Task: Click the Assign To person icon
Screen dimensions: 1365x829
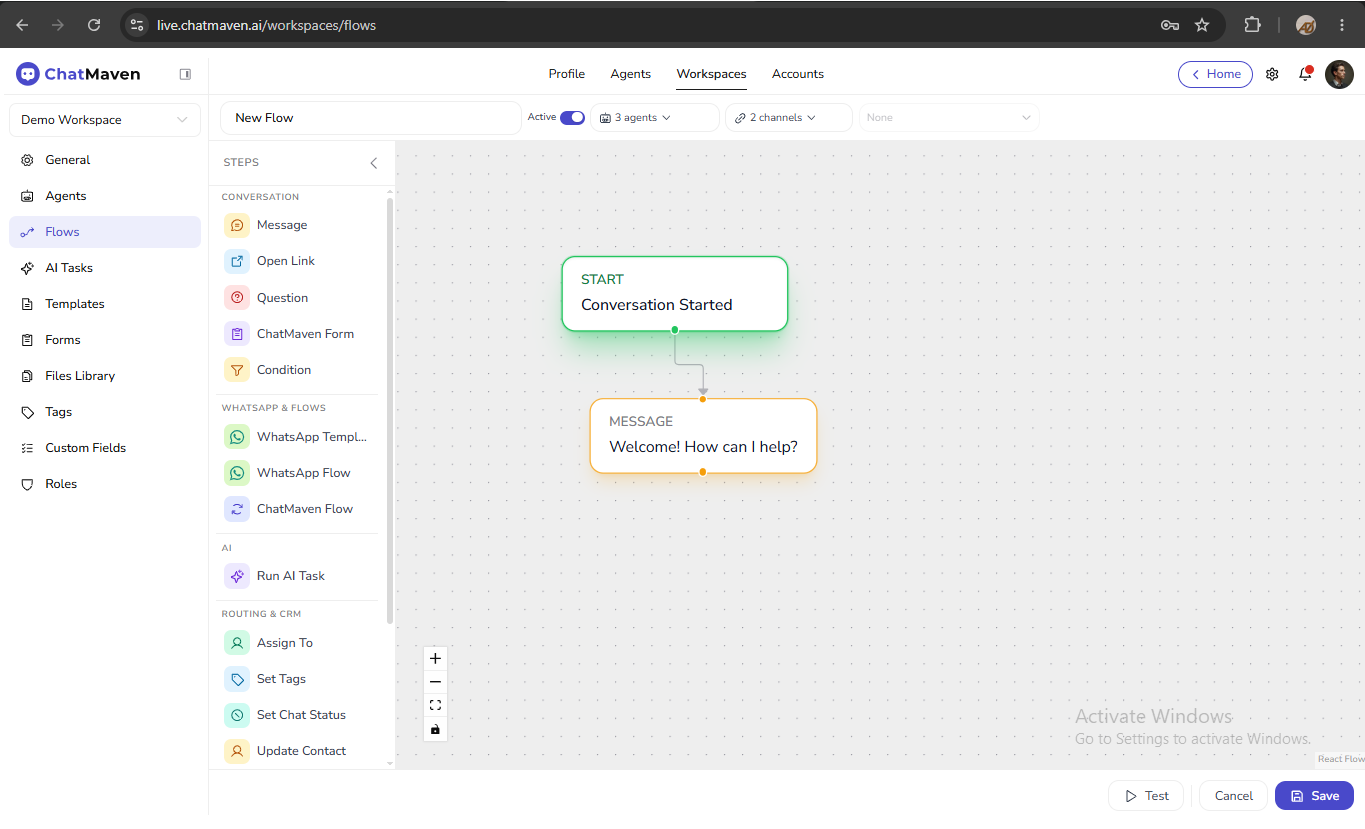Action: (x=237, y=643)
